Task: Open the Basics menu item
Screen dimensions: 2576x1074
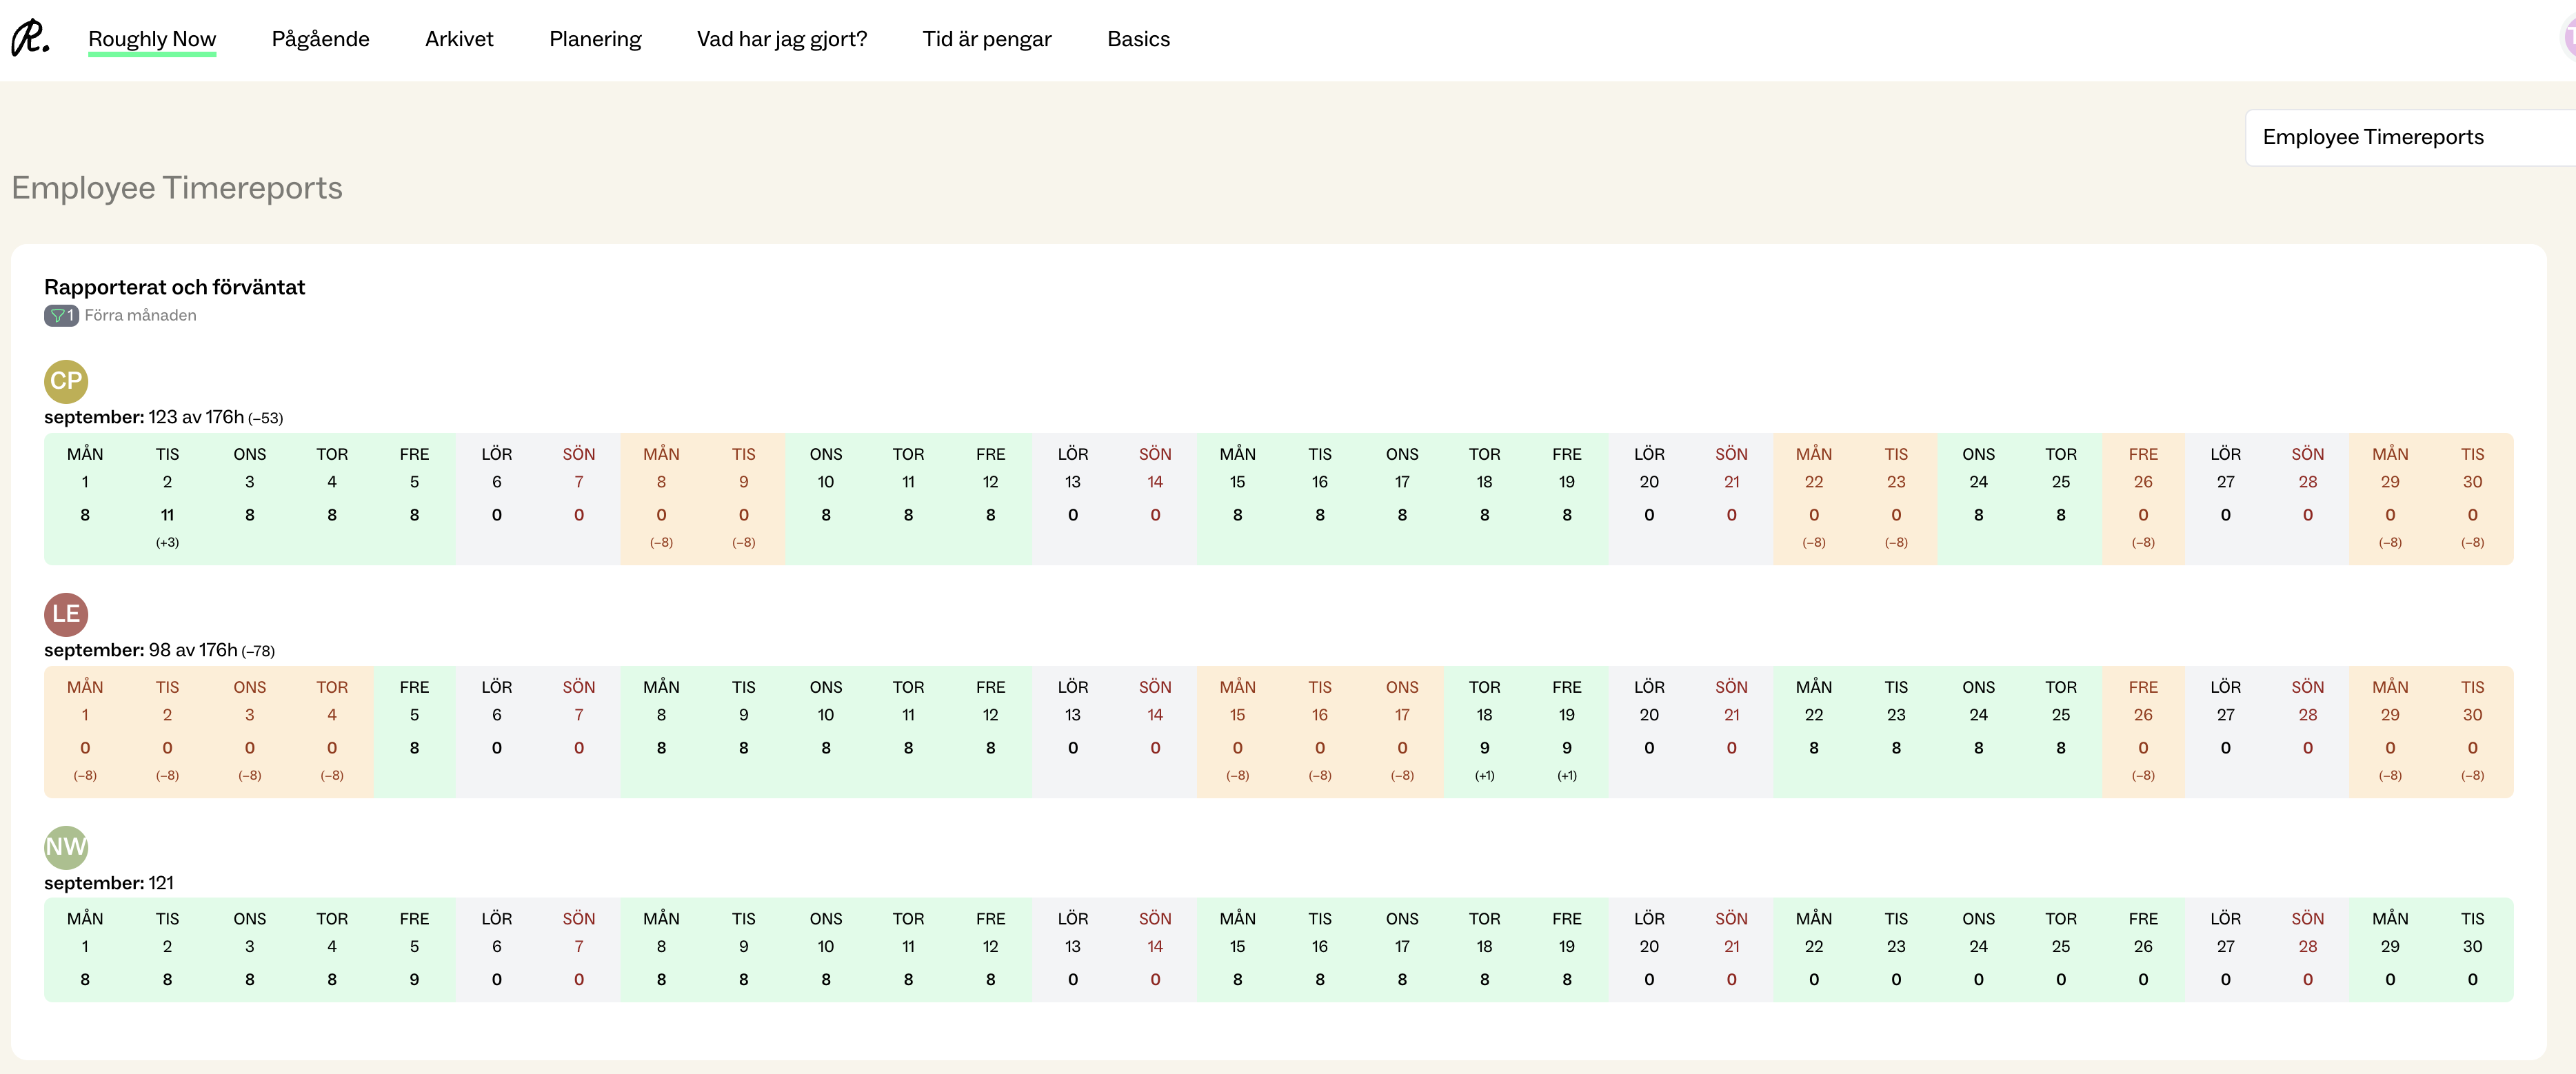Action: point(1138,39)
